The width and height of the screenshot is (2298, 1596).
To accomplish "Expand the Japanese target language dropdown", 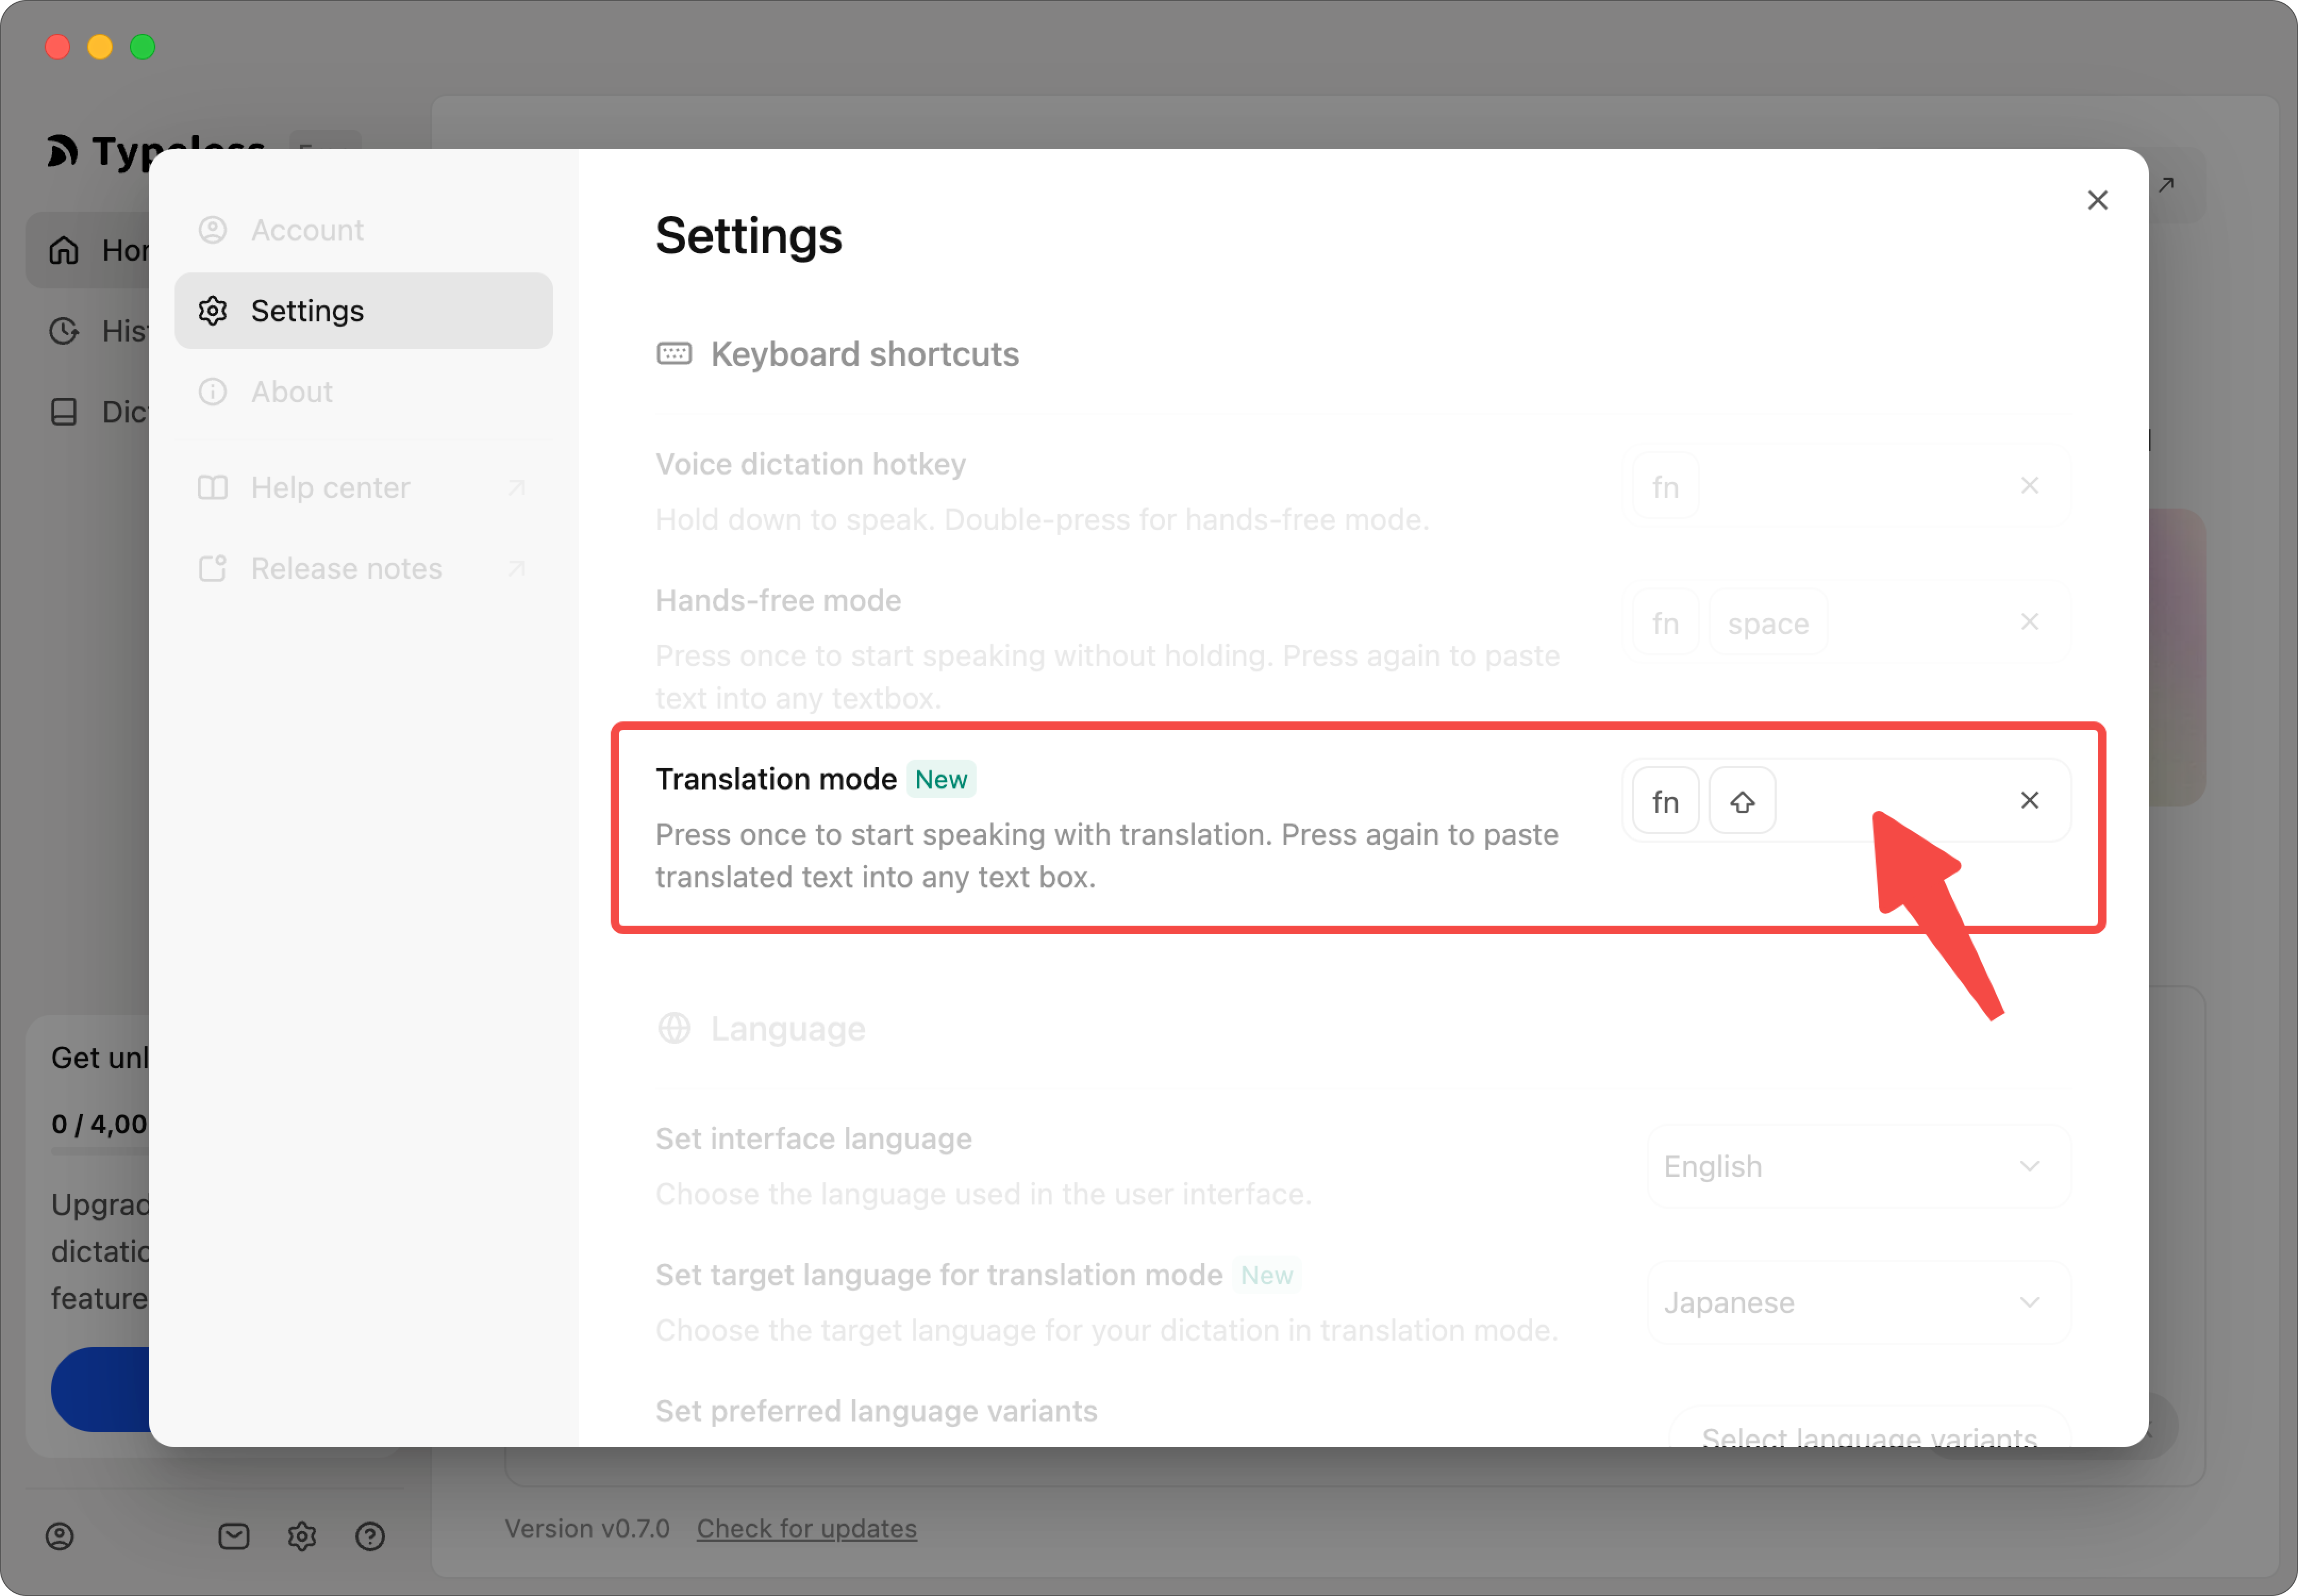I will coord(1857,1302).
